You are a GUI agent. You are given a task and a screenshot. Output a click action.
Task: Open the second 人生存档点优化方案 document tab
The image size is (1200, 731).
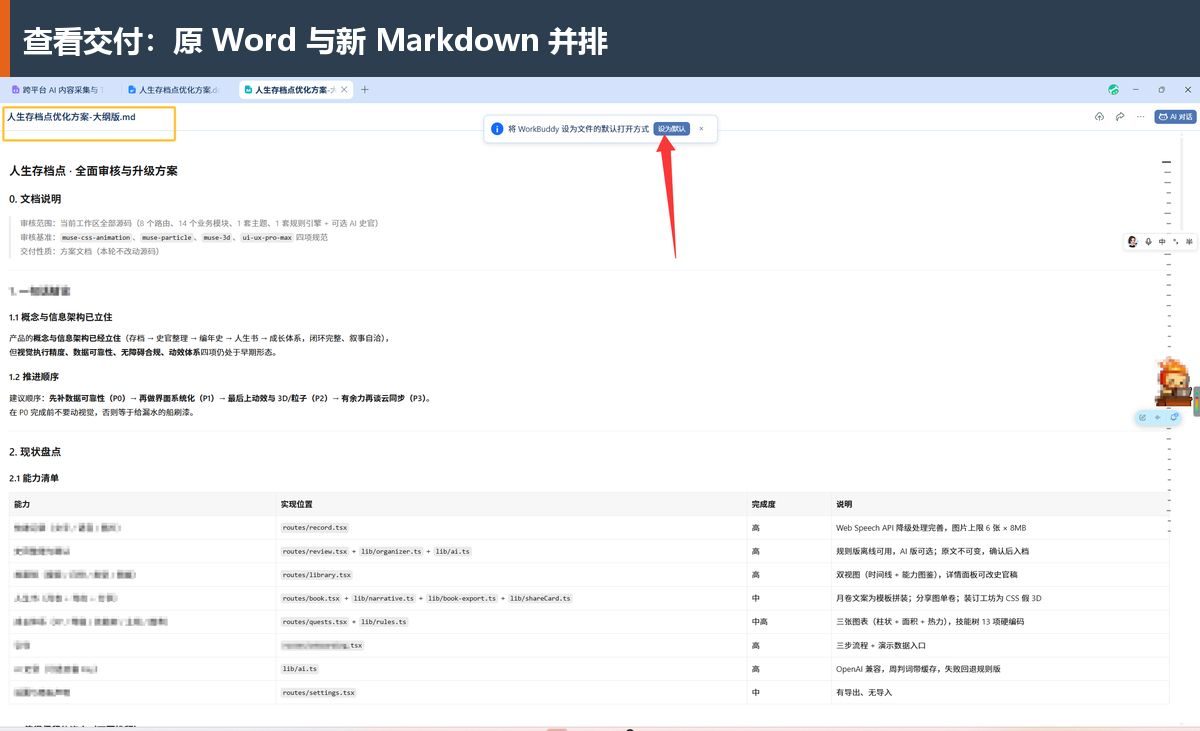[x=173, y=90]
